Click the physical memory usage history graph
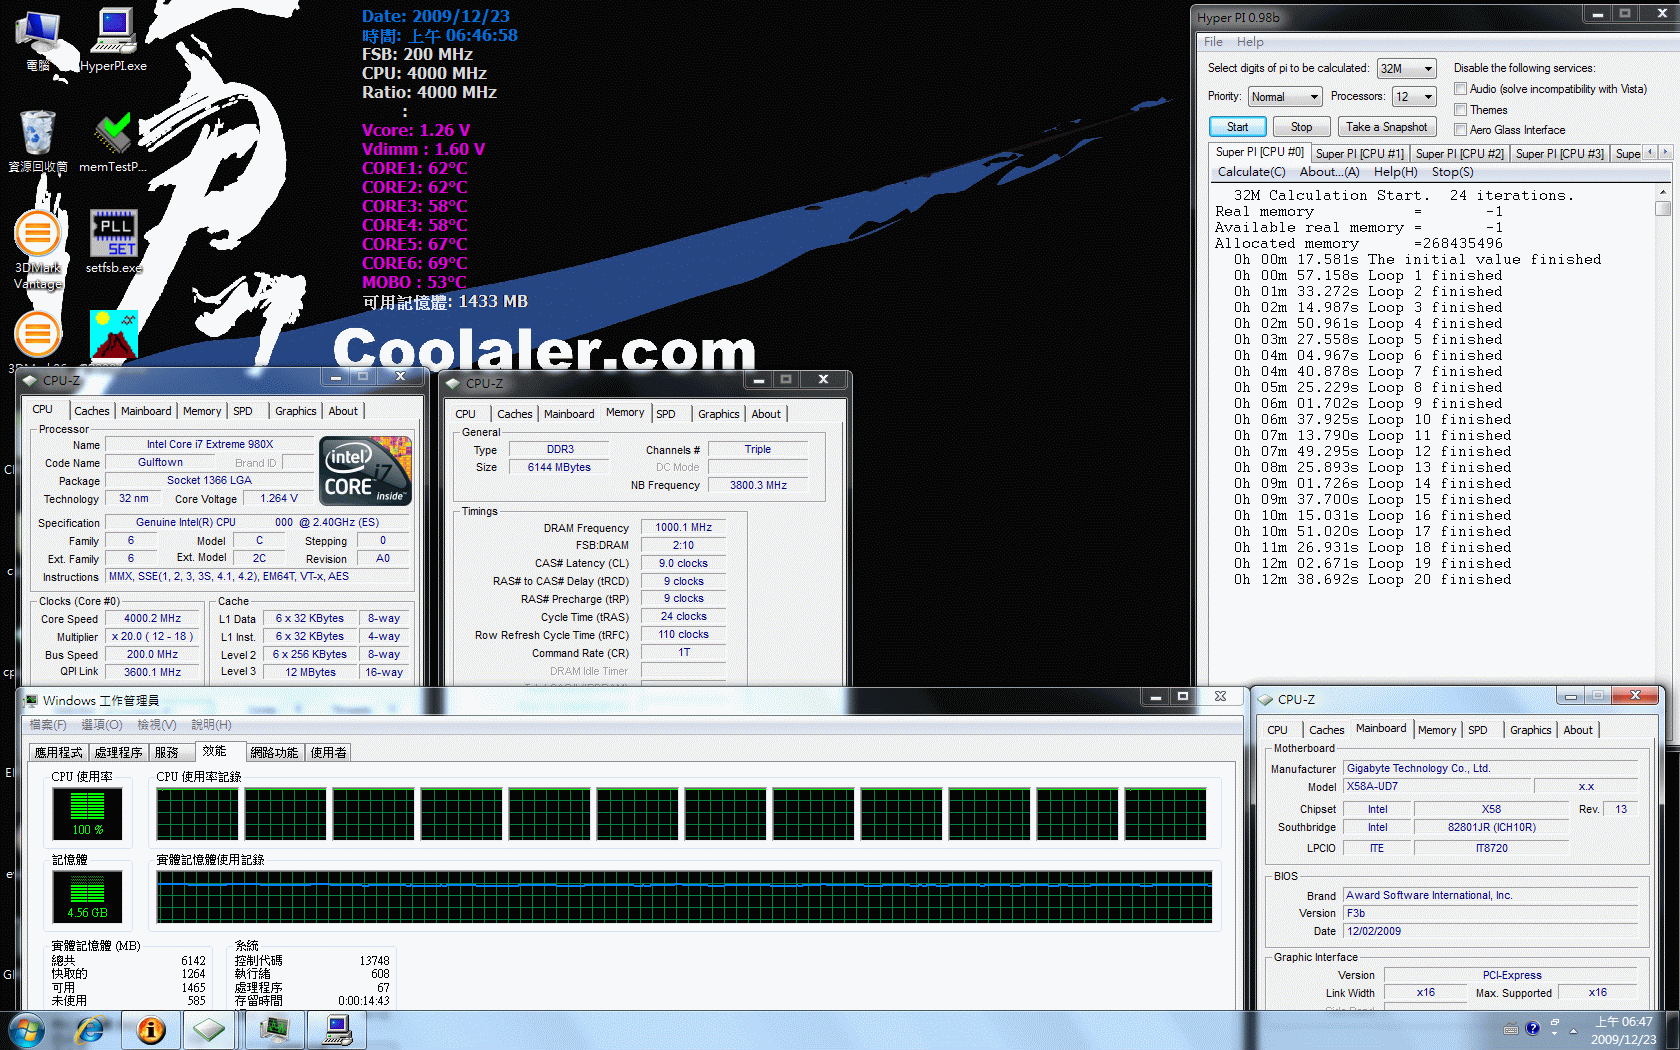 point(685,896)
